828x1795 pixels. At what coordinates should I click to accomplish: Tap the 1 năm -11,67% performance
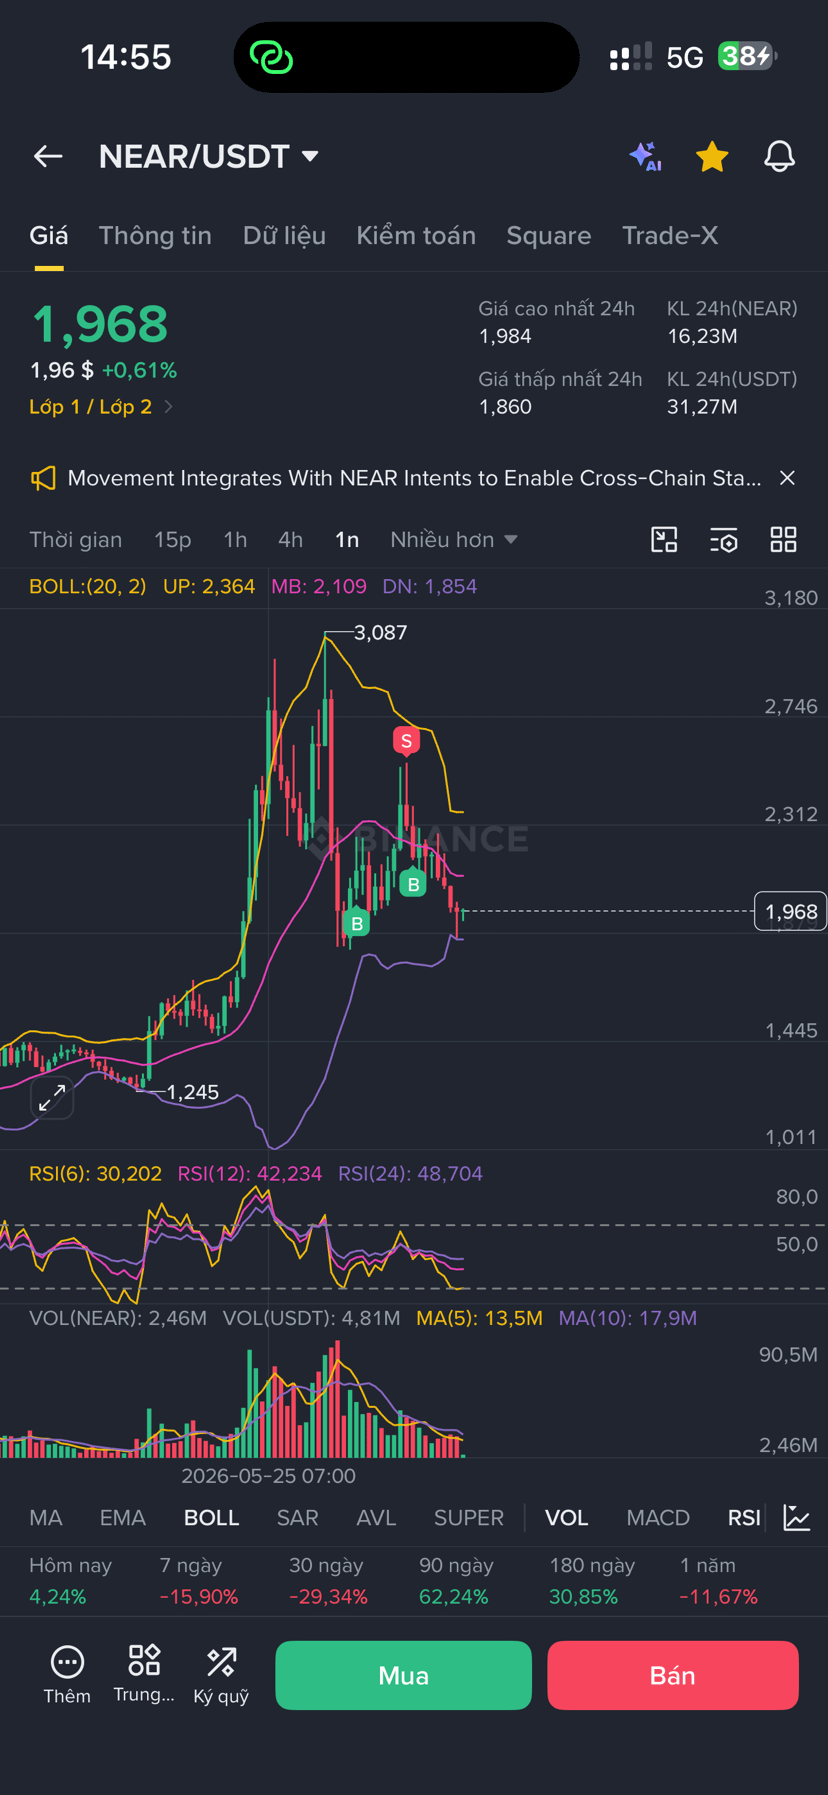pos(718,1581)
